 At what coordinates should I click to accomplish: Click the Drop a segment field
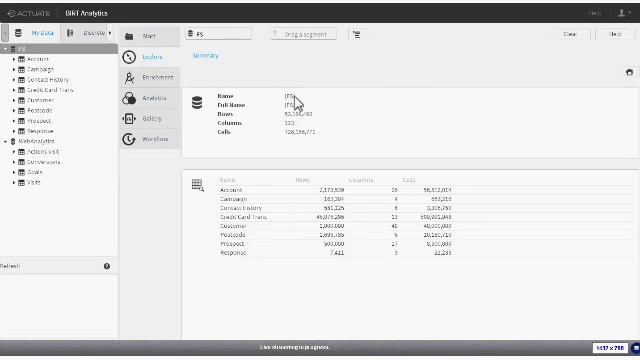tap(303, 34)
